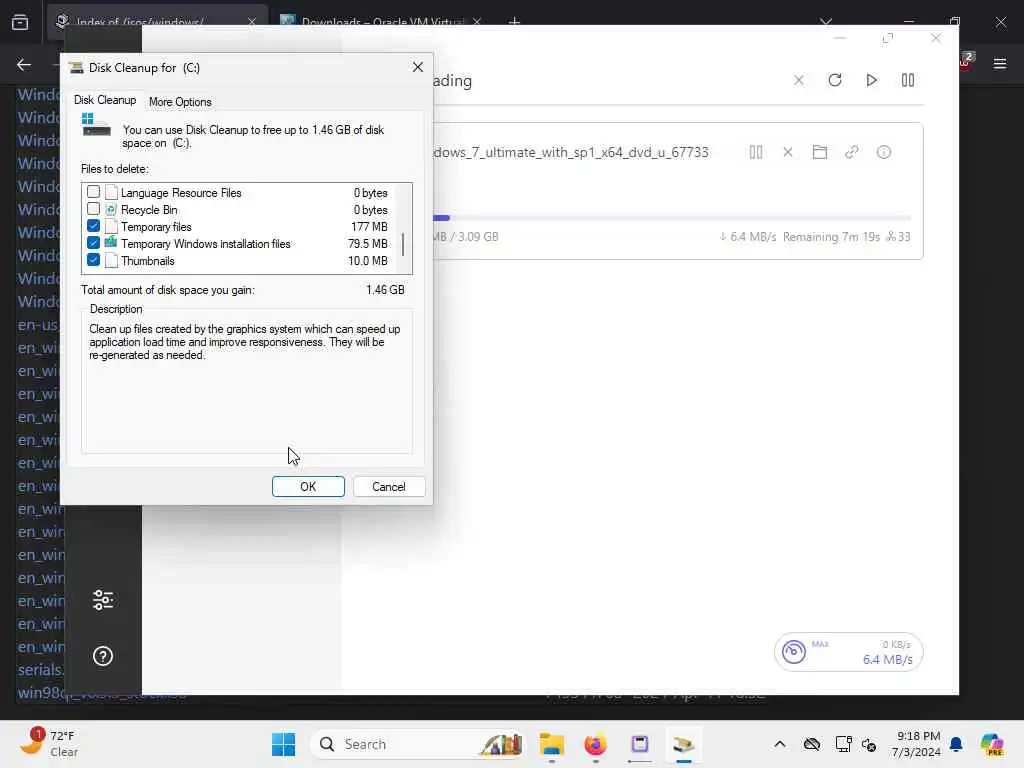
Task: Cancel the Windows 7 ISO download item
Action: [788, 152]
